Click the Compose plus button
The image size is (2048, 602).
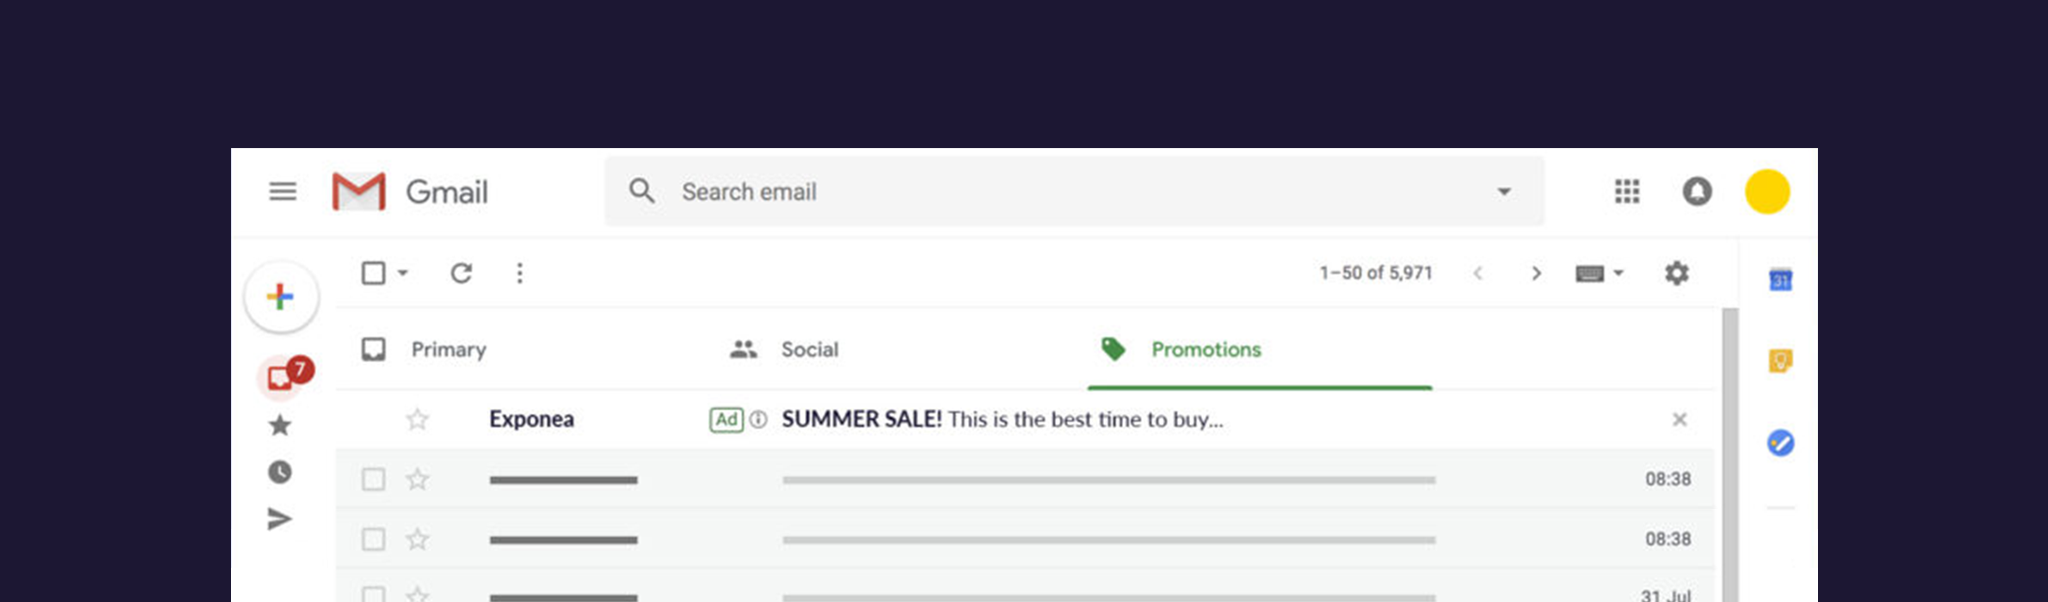tap(281, 297)
